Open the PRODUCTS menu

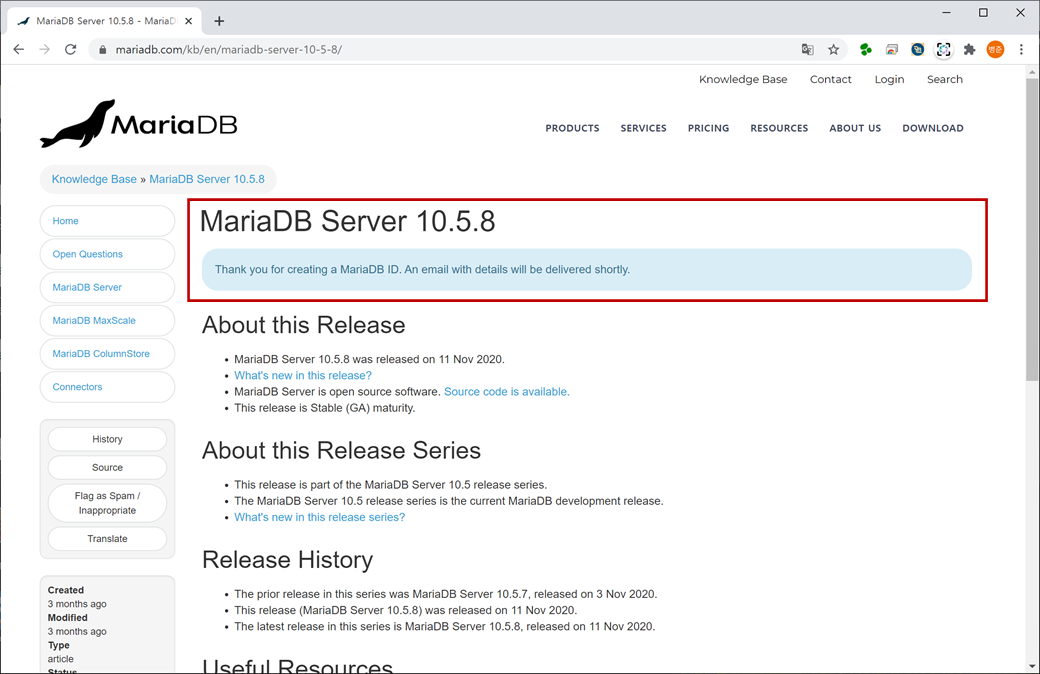pyautogui.click(x=572, y=128)
